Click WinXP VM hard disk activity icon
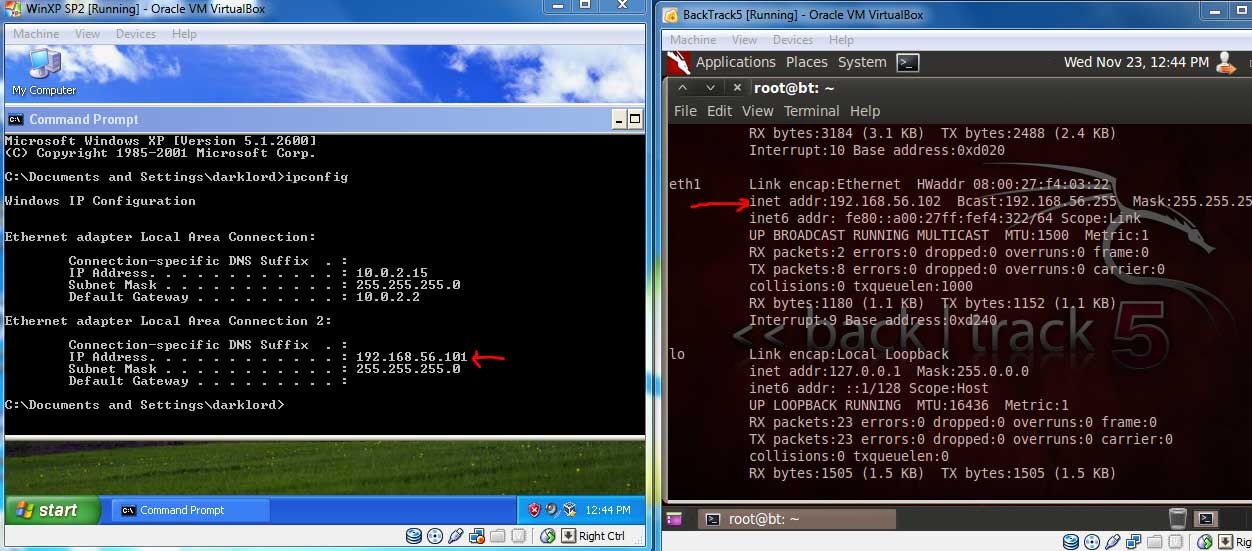This screenshot has width=1252, height=551. pyautogui.click(x=414, y=536)
